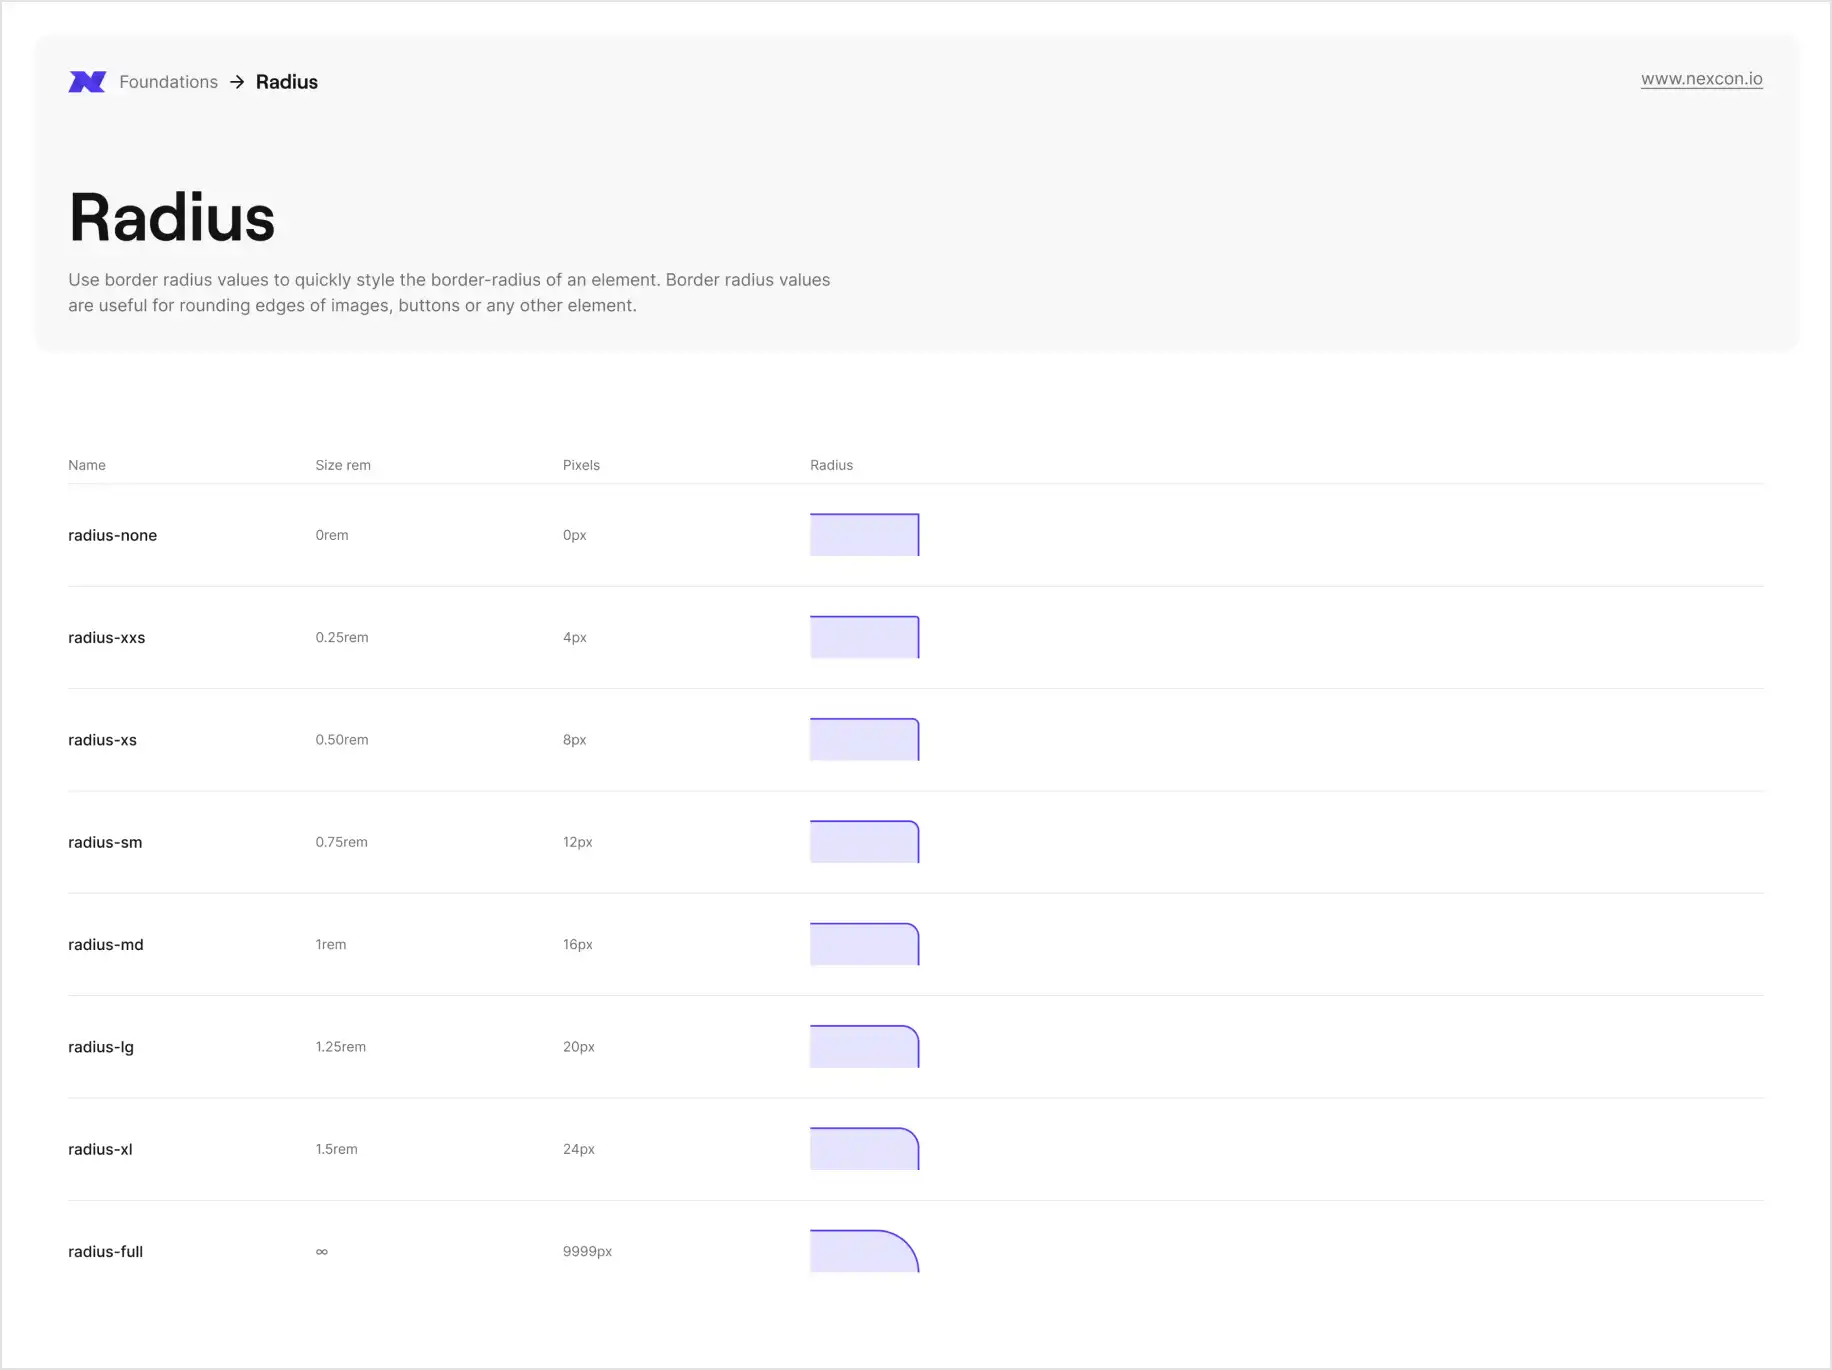Image resolution: width=1832 pixels, height=1370 pixels.
Task: Click the radius-none preview swatch
Action: pos(865,535)
